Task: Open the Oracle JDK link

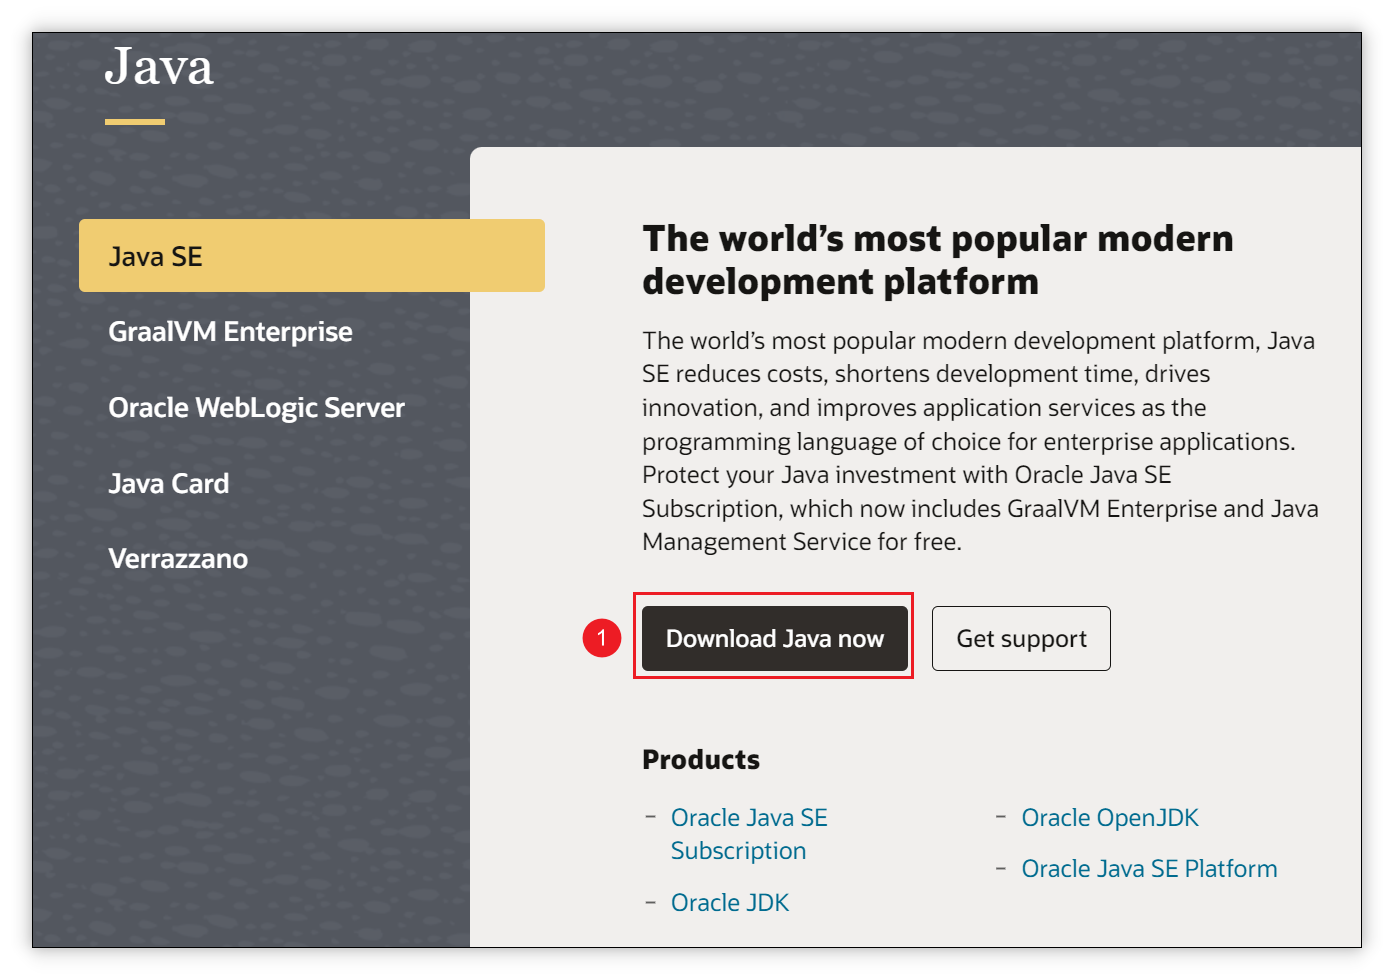Action: (x=730, y=903)
